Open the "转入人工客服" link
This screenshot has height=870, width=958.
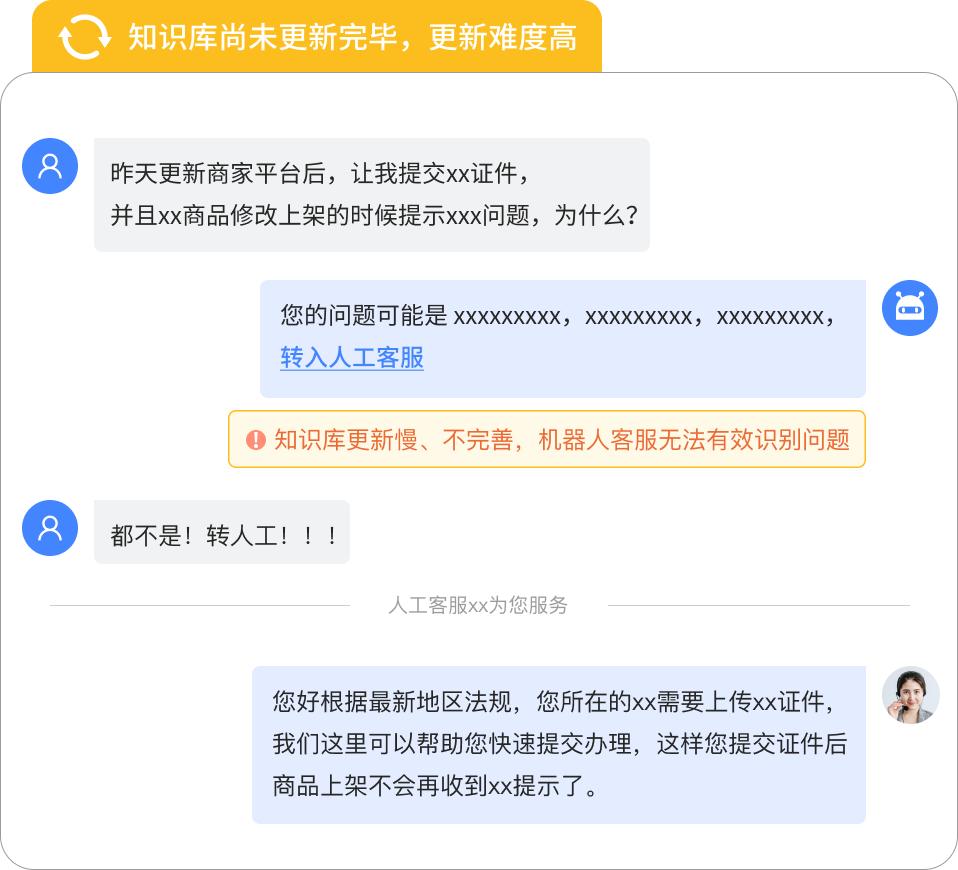(352, 358)
